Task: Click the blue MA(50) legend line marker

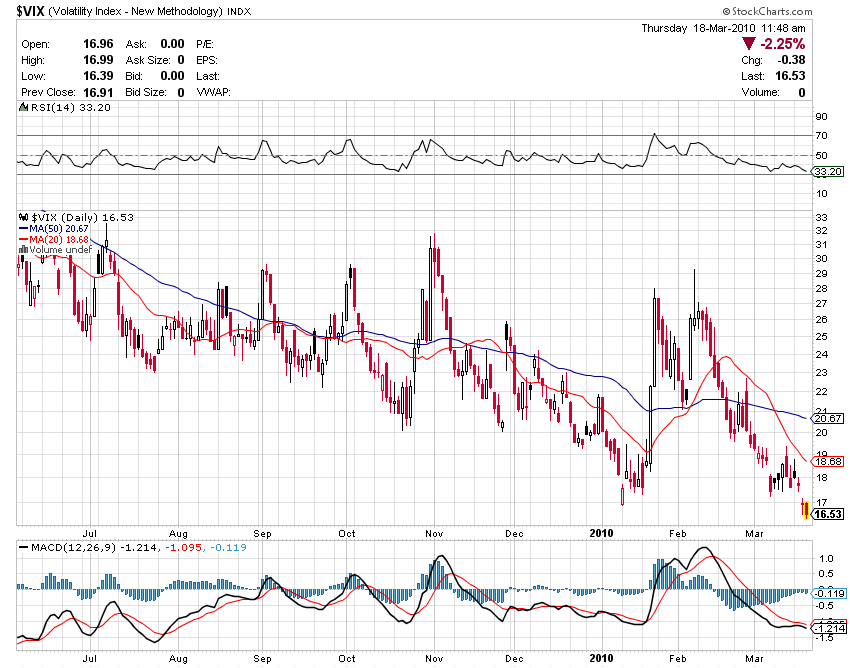Action: click(23, 229)
